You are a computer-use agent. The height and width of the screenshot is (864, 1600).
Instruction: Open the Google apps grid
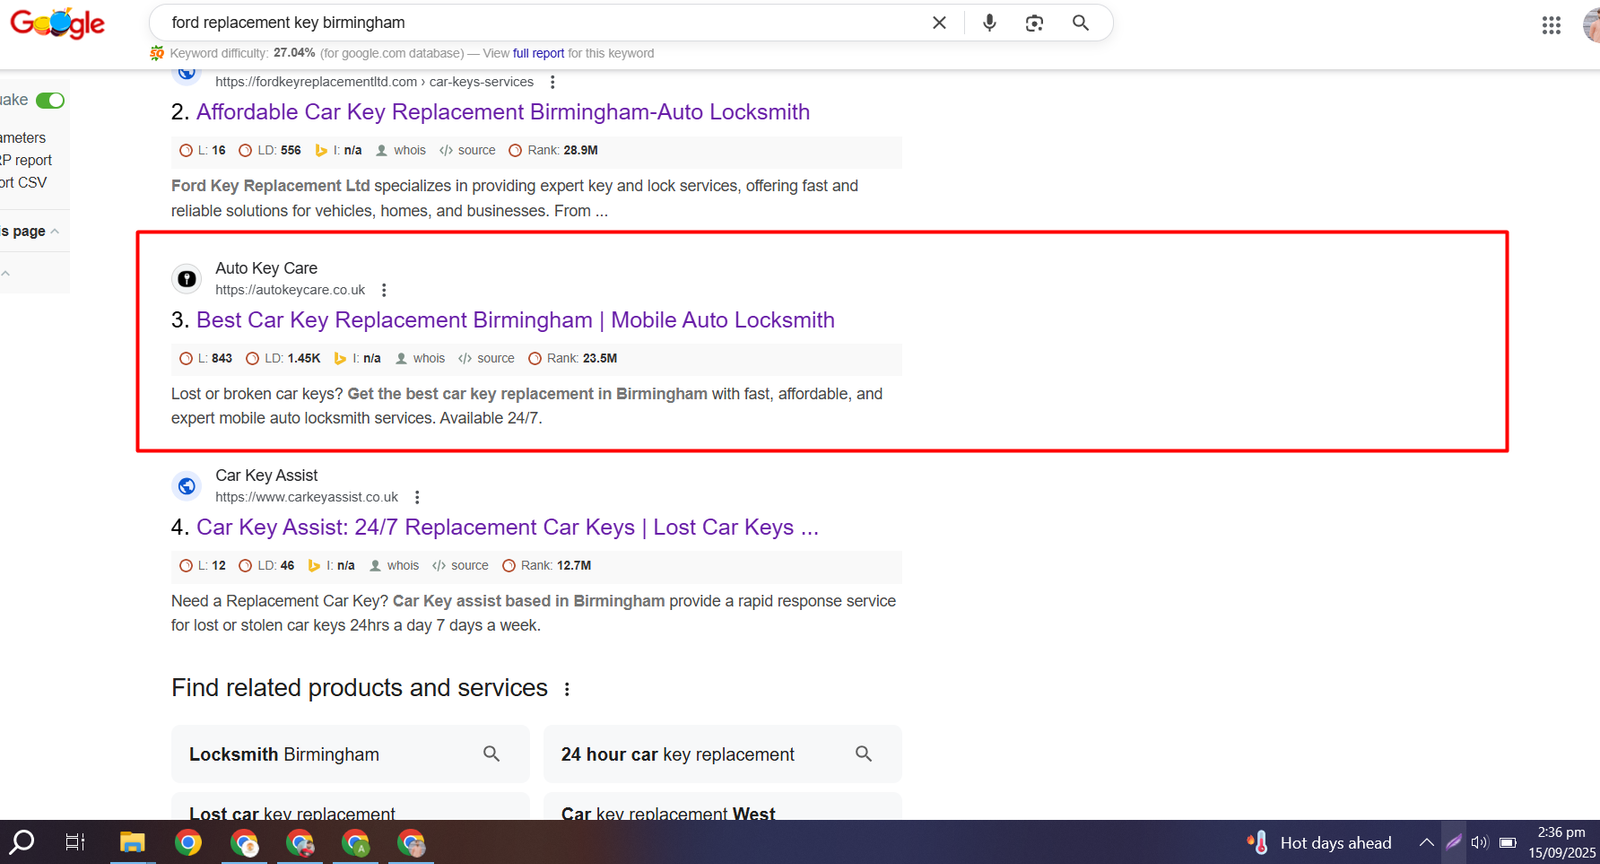pyautogui.click(x=1551, y=25)
